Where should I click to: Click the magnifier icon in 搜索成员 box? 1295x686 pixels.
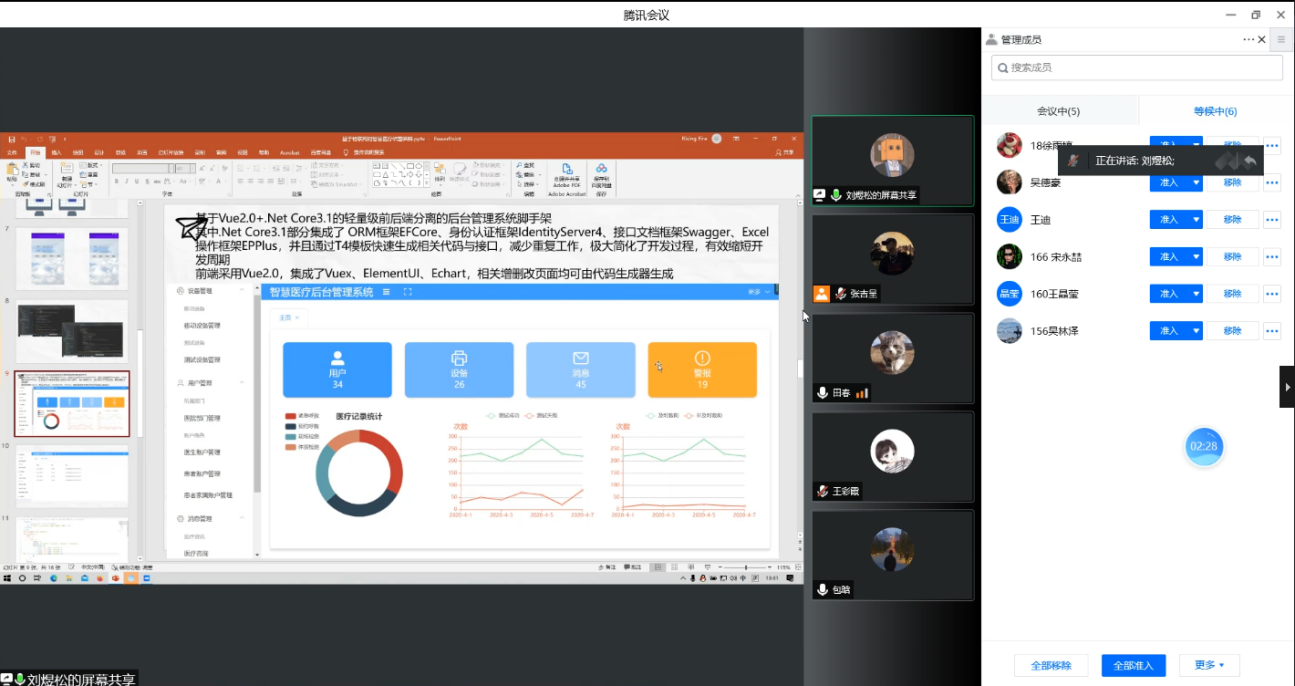[x=1001, y=68]
